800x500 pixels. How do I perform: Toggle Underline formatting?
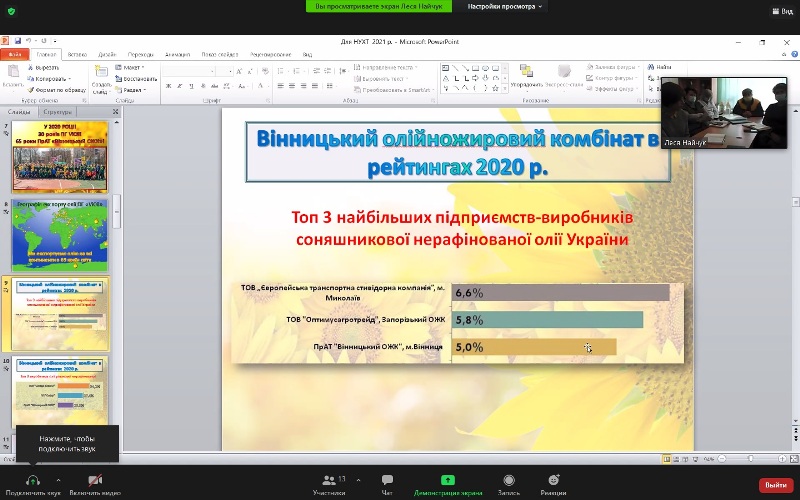click(x=191, y=86)
